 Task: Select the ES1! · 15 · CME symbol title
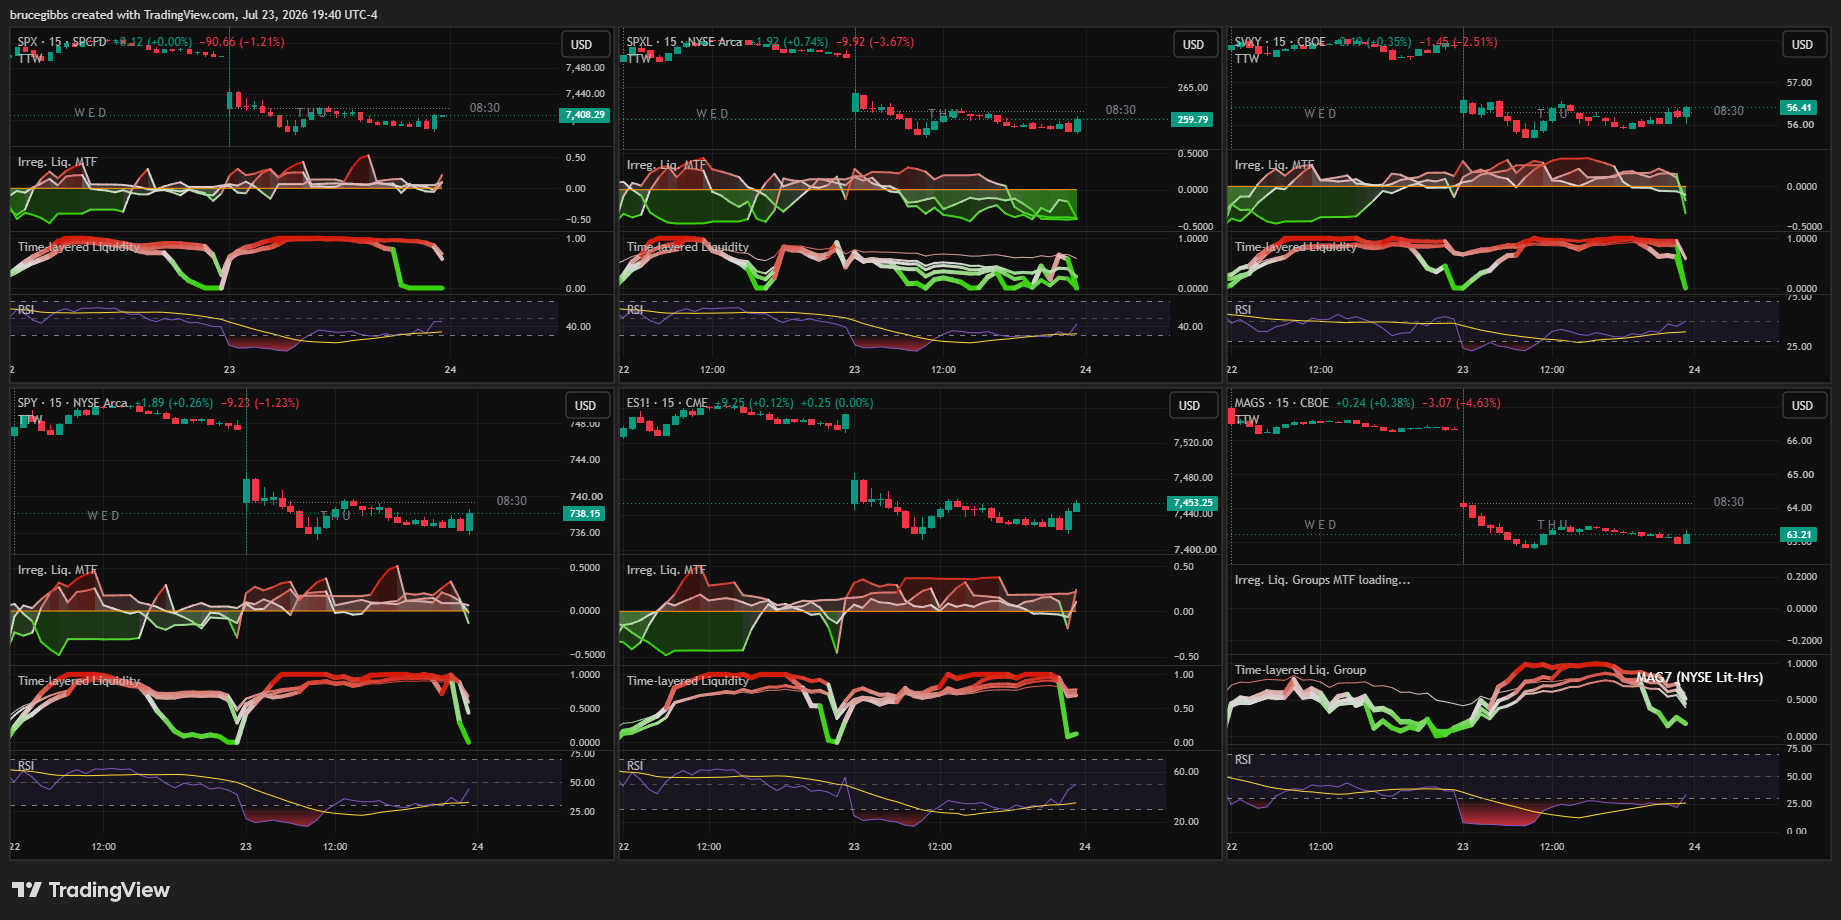tap(667, 403)
